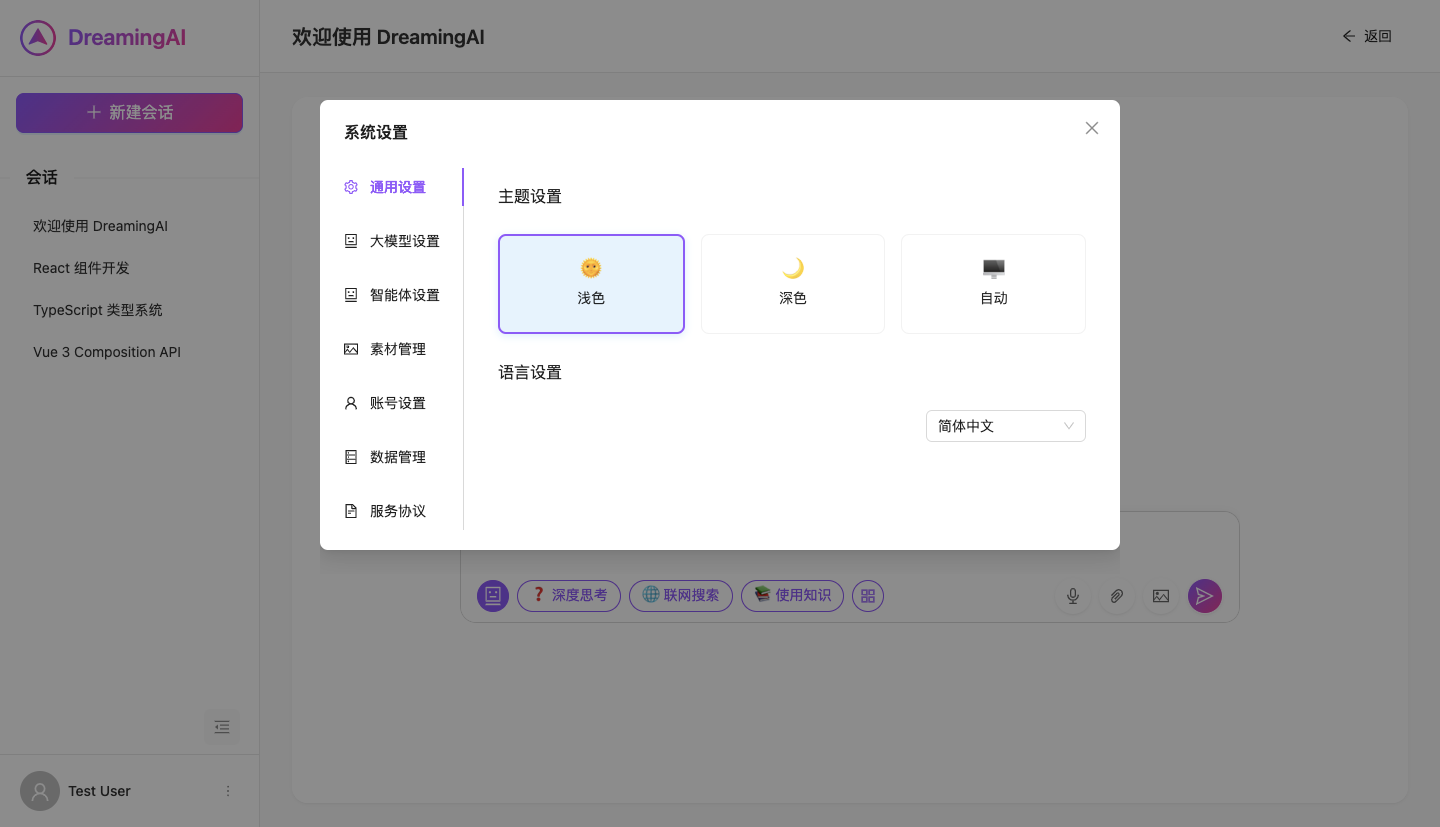Open the TypeScript 类型系统 conversation
This screenshot has height=827, width=1440.
(x=97, y=309)
